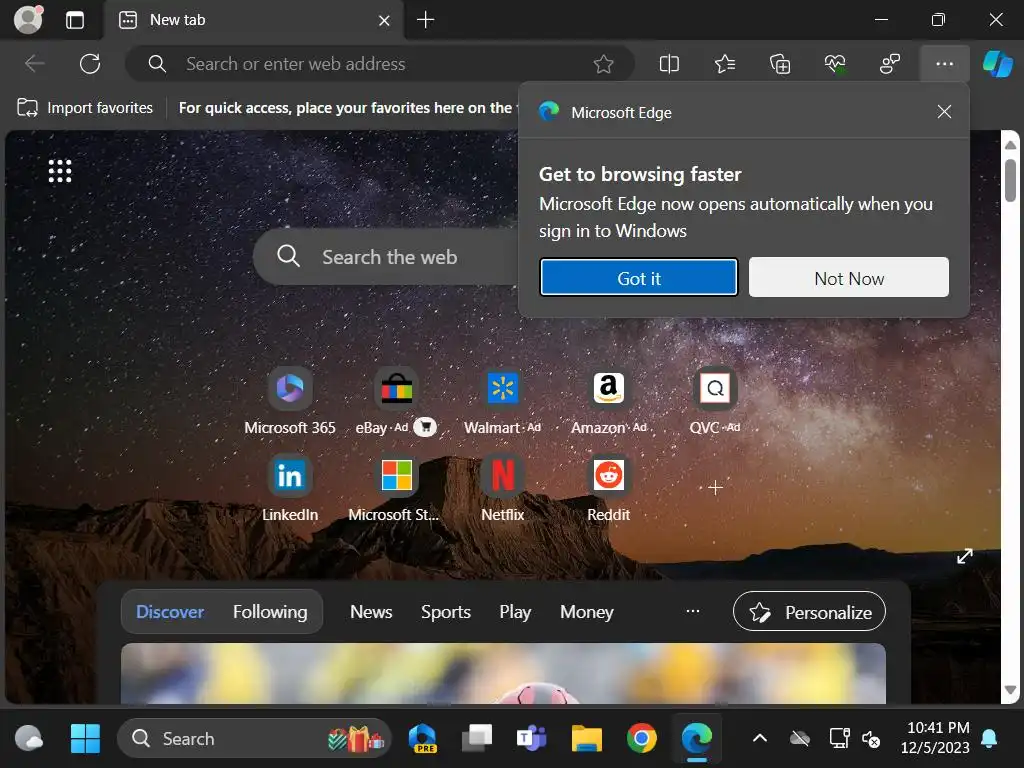Image resolution: width=1024 pixels, height=768 pixels.
Task: Switch to the Following tab
Action: point(270,612)
